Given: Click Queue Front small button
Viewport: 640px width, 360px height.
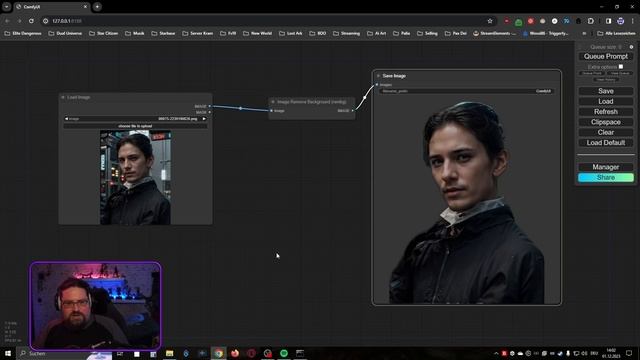Looking at the screenshot, I should pos(592,73).
